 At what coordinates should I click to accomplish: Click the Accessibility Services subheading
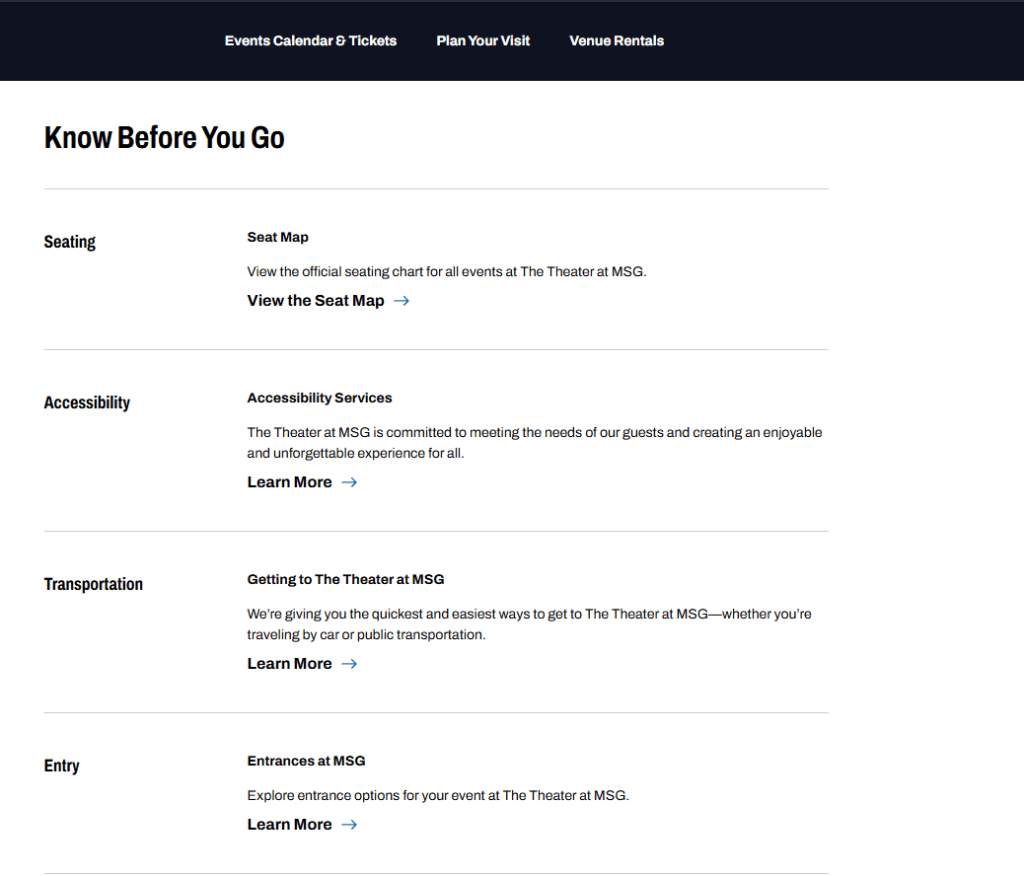[319, 398]
